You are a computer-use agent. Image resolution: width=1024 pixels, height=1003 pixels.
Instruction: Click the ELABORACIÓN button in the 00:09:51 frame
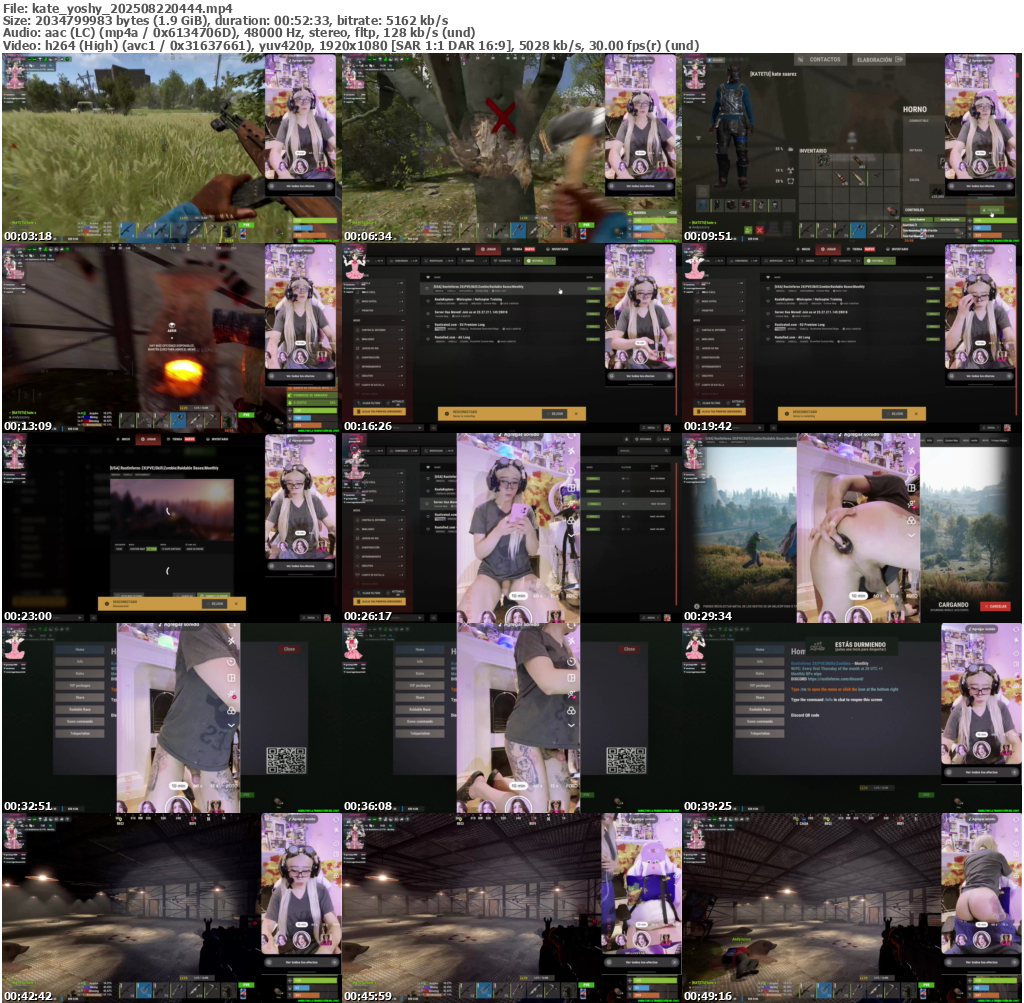878,59
